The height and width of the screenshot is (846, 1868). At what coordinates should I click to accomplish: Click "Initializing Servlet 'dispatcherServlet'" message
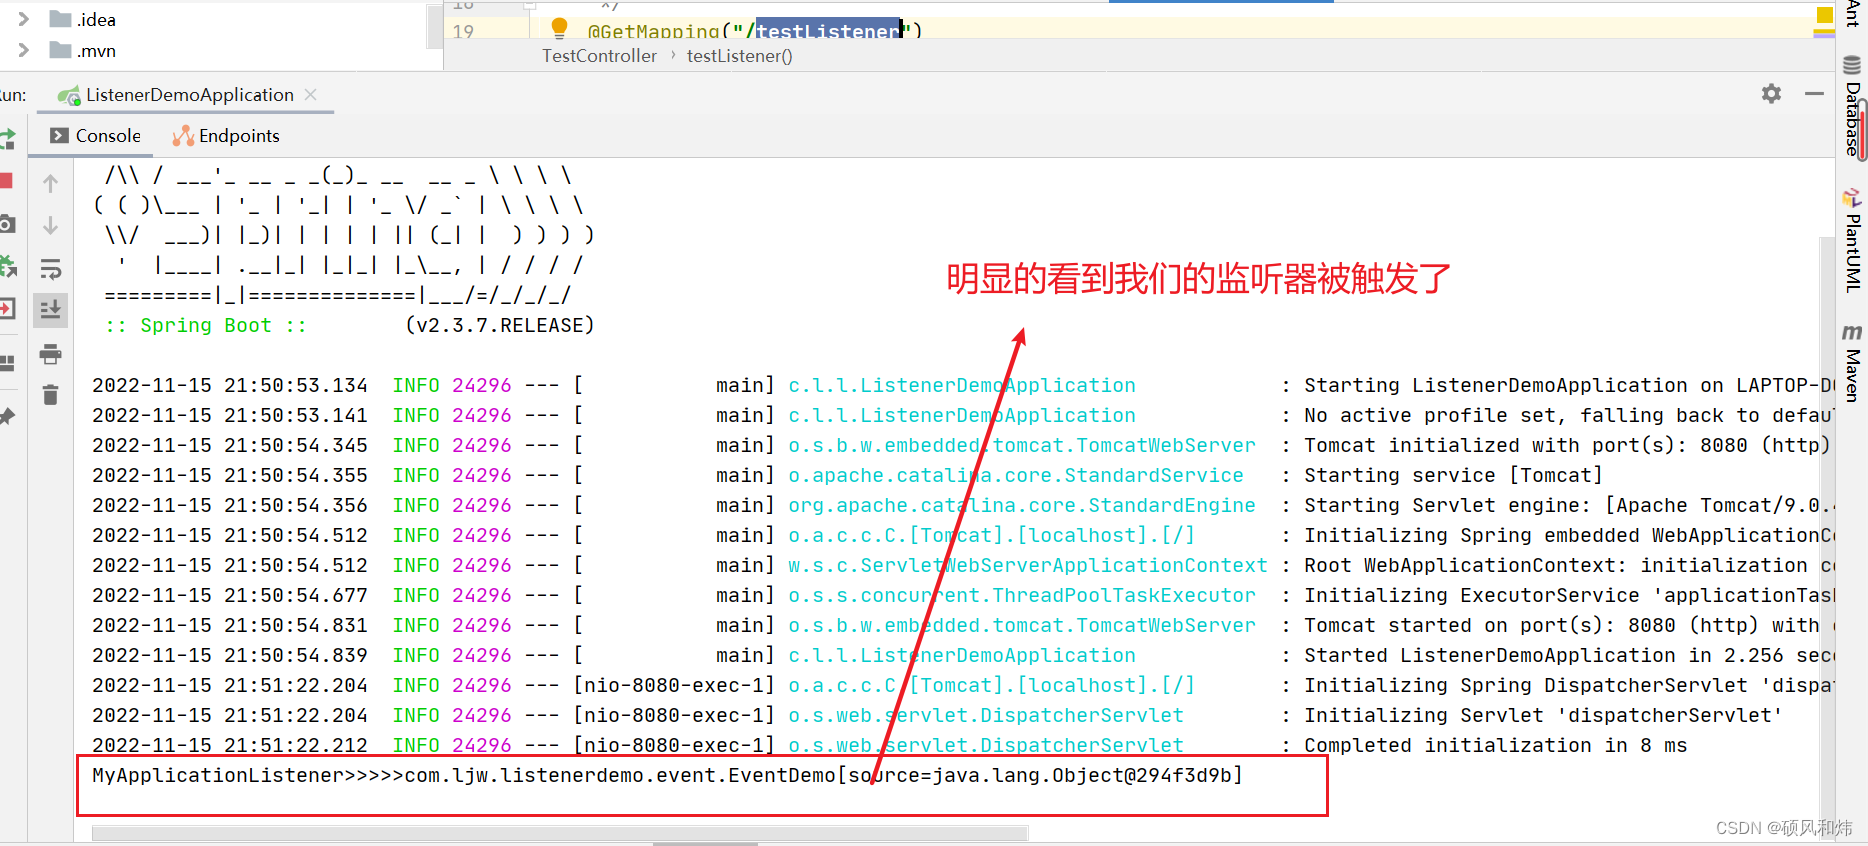tap(1543, 715)
